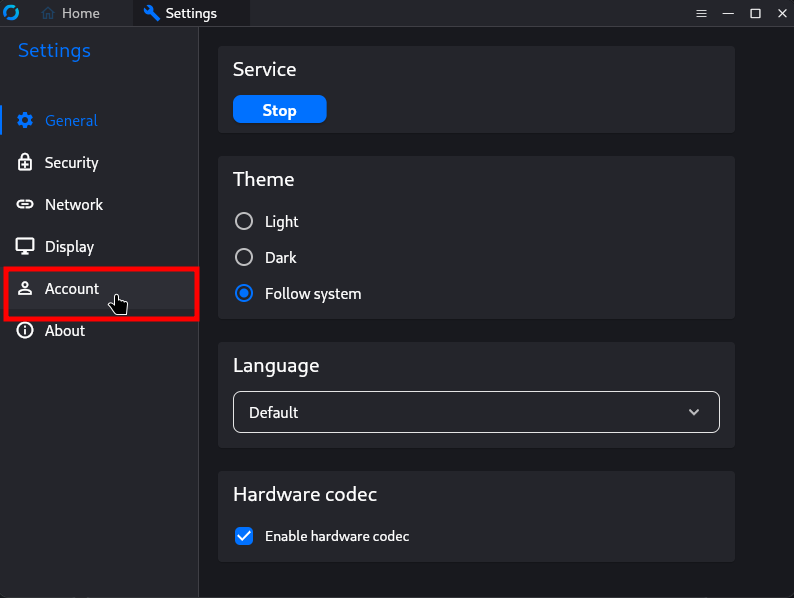The image size is (794, 598).
Task: Open the hamburger menu icon
Action: click(x=701, y=14)
